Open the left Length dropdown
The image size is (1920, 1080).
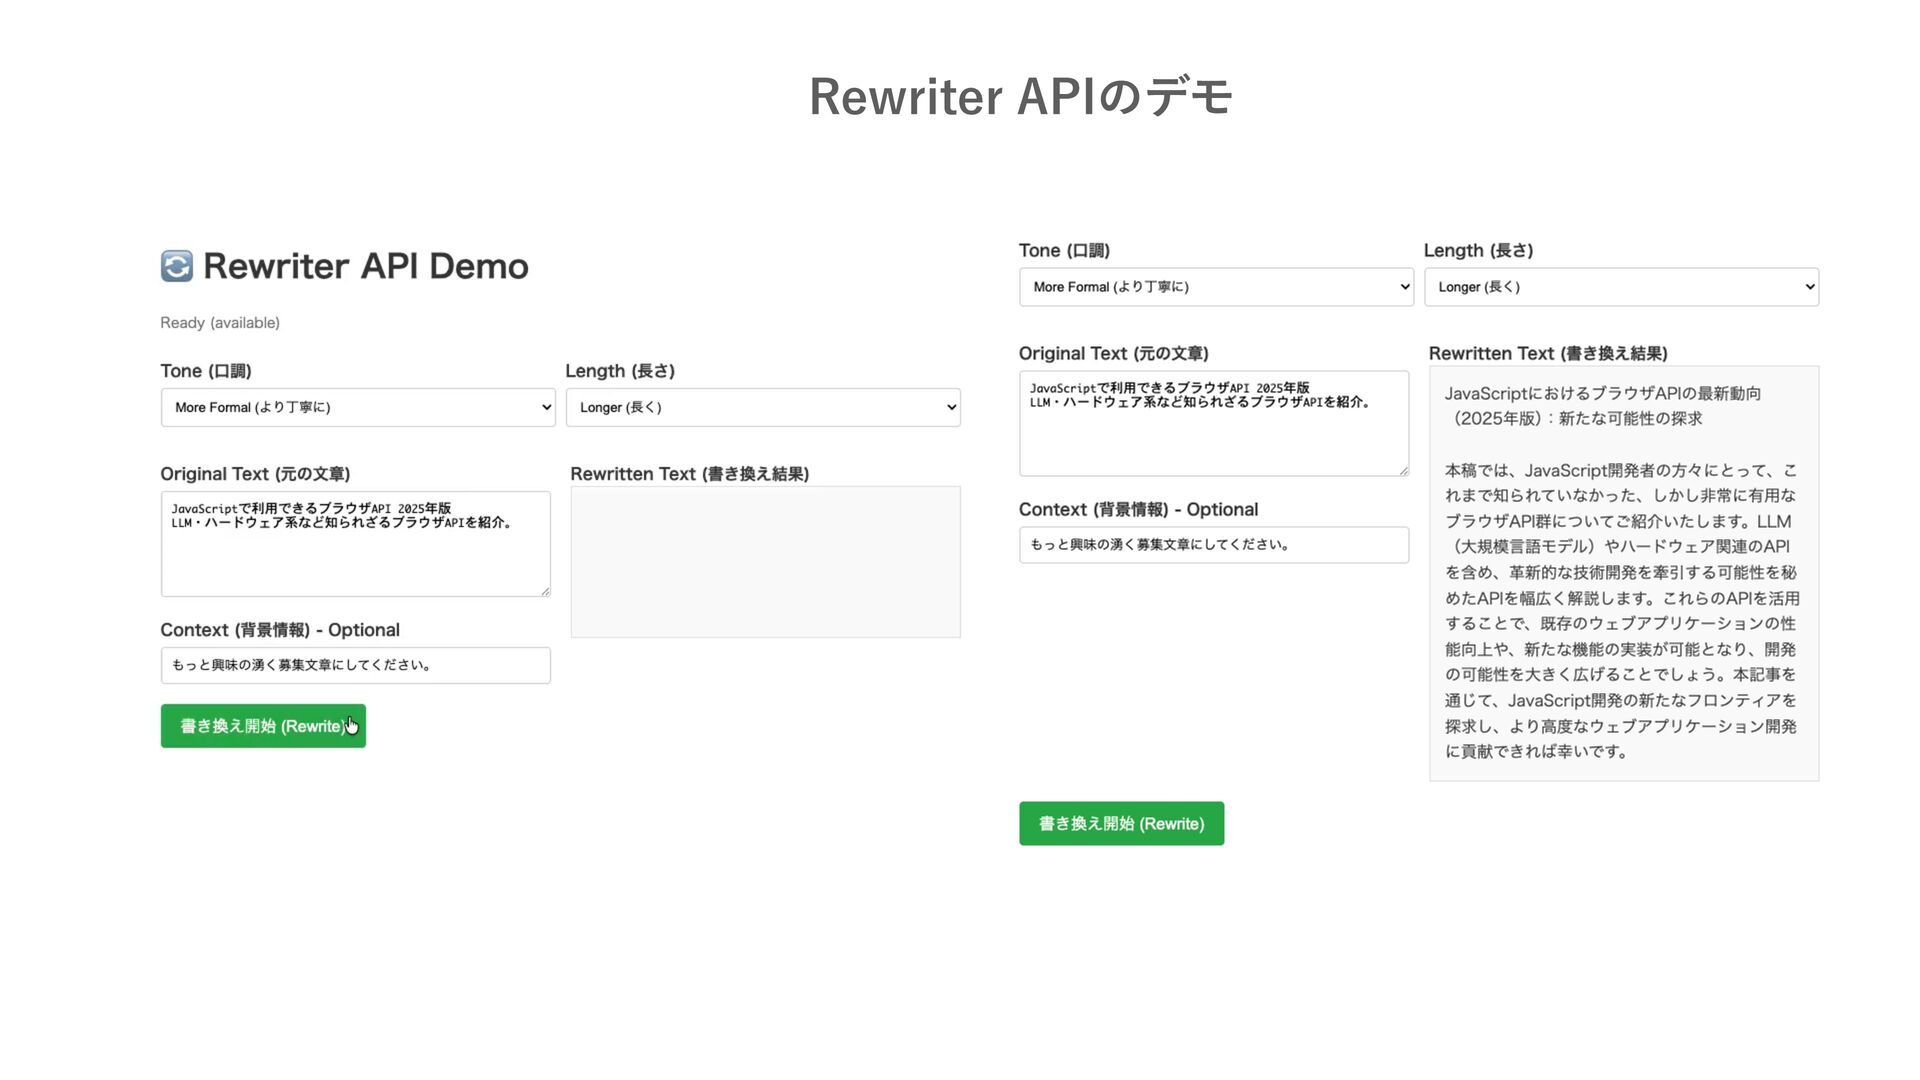(762, 407)
